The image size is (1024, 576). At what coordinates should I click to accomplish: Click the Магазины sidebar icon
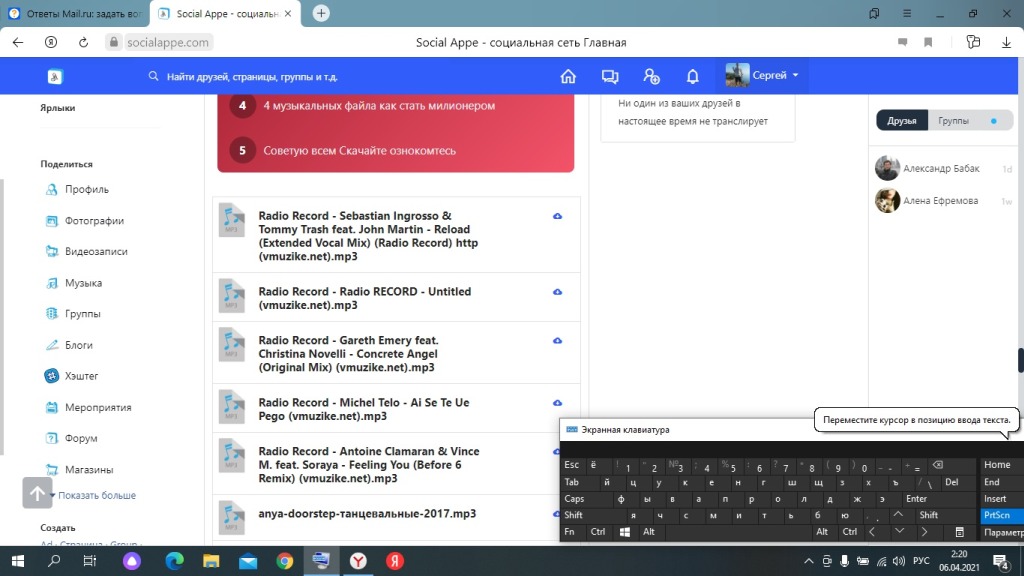(x=52, y=469)
